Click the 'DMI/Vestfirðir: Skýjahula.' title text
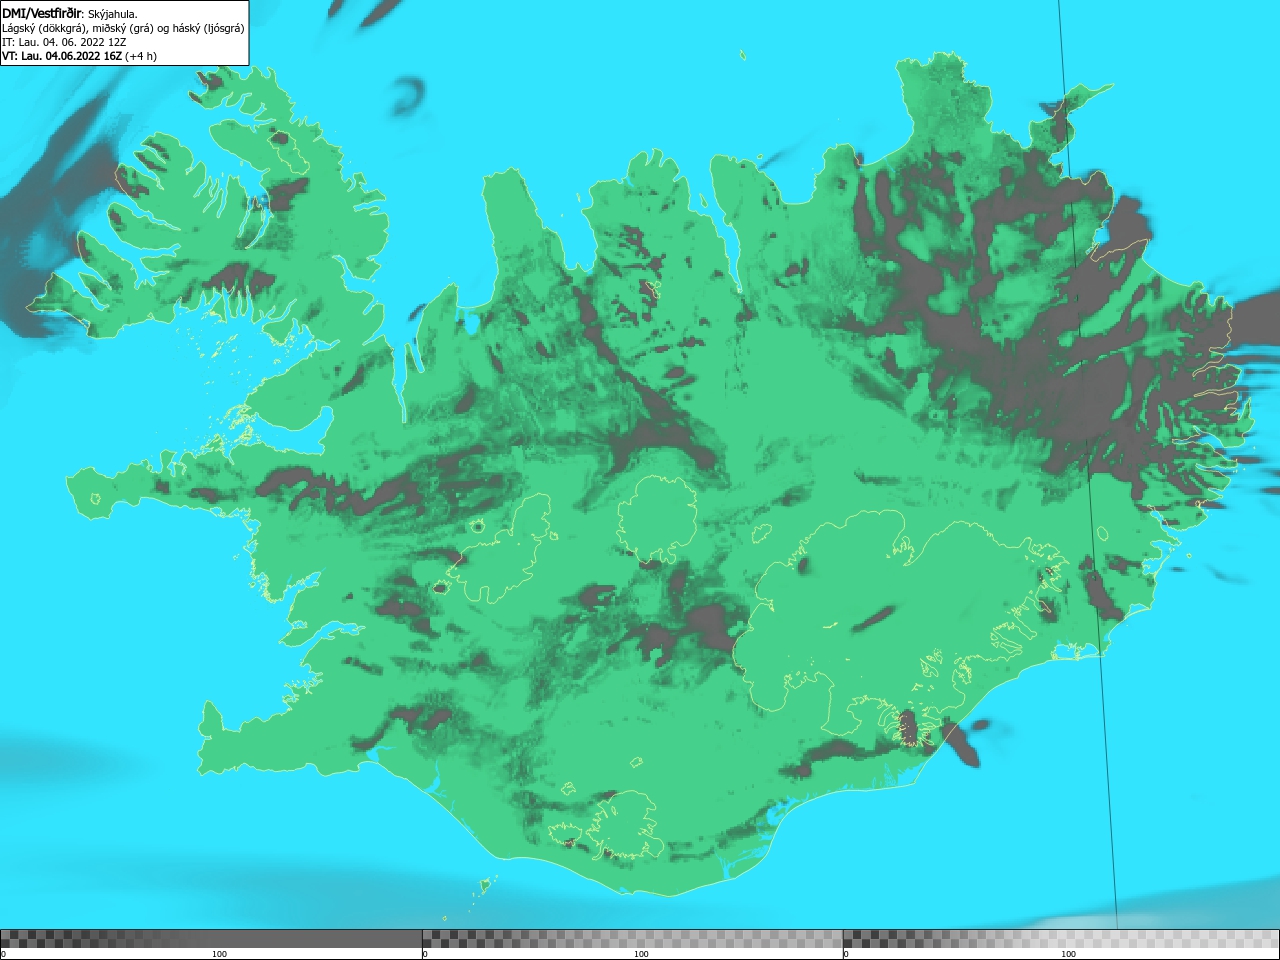This screenshot has width=1280, height=960. click(x=70, y=14)
